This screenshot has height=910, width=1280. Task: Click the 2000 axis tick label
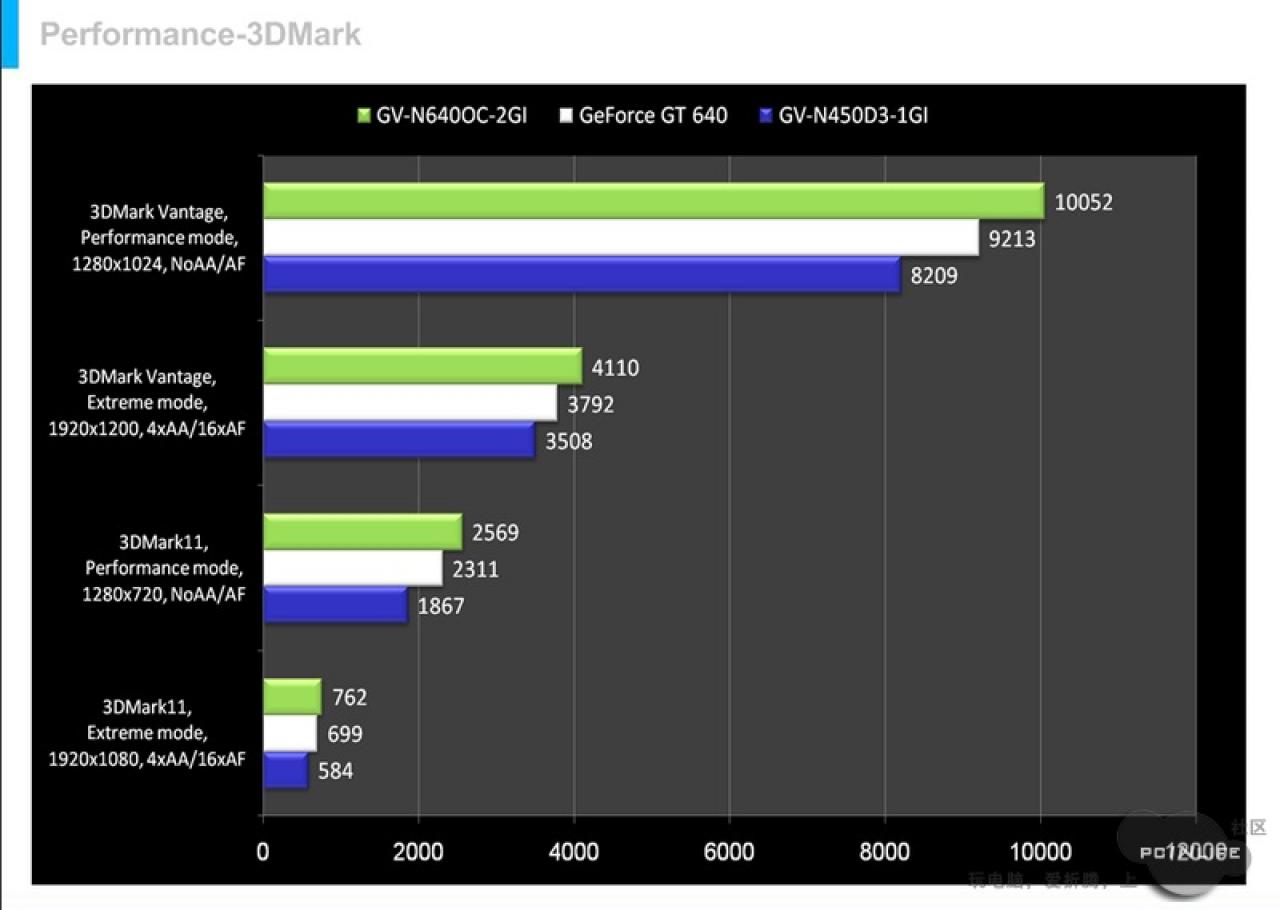(419, 852)
